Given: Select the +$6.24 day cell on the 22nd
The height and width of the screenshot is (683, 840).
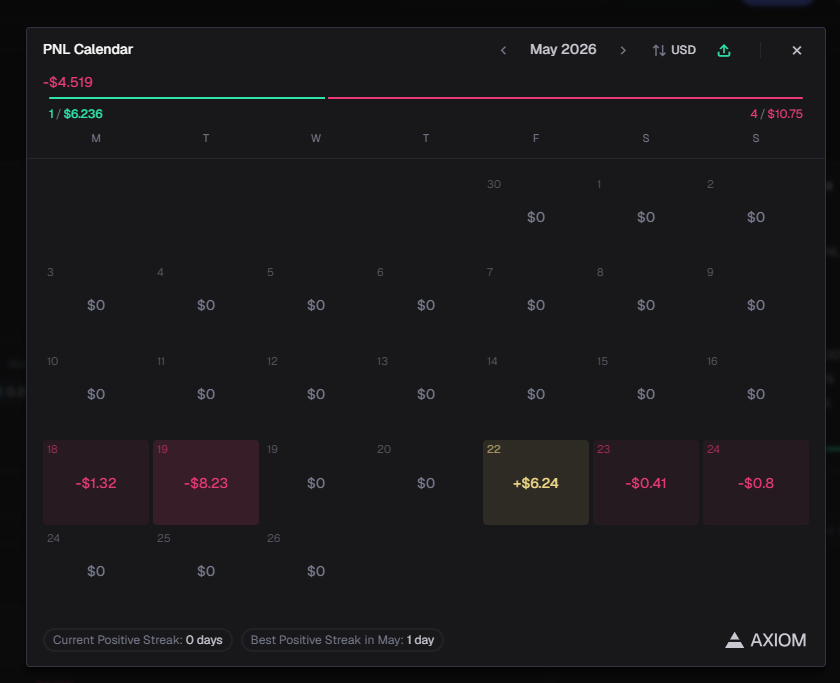Looking at the screenshot, I should pyautogui.click(x=536, y=482).
